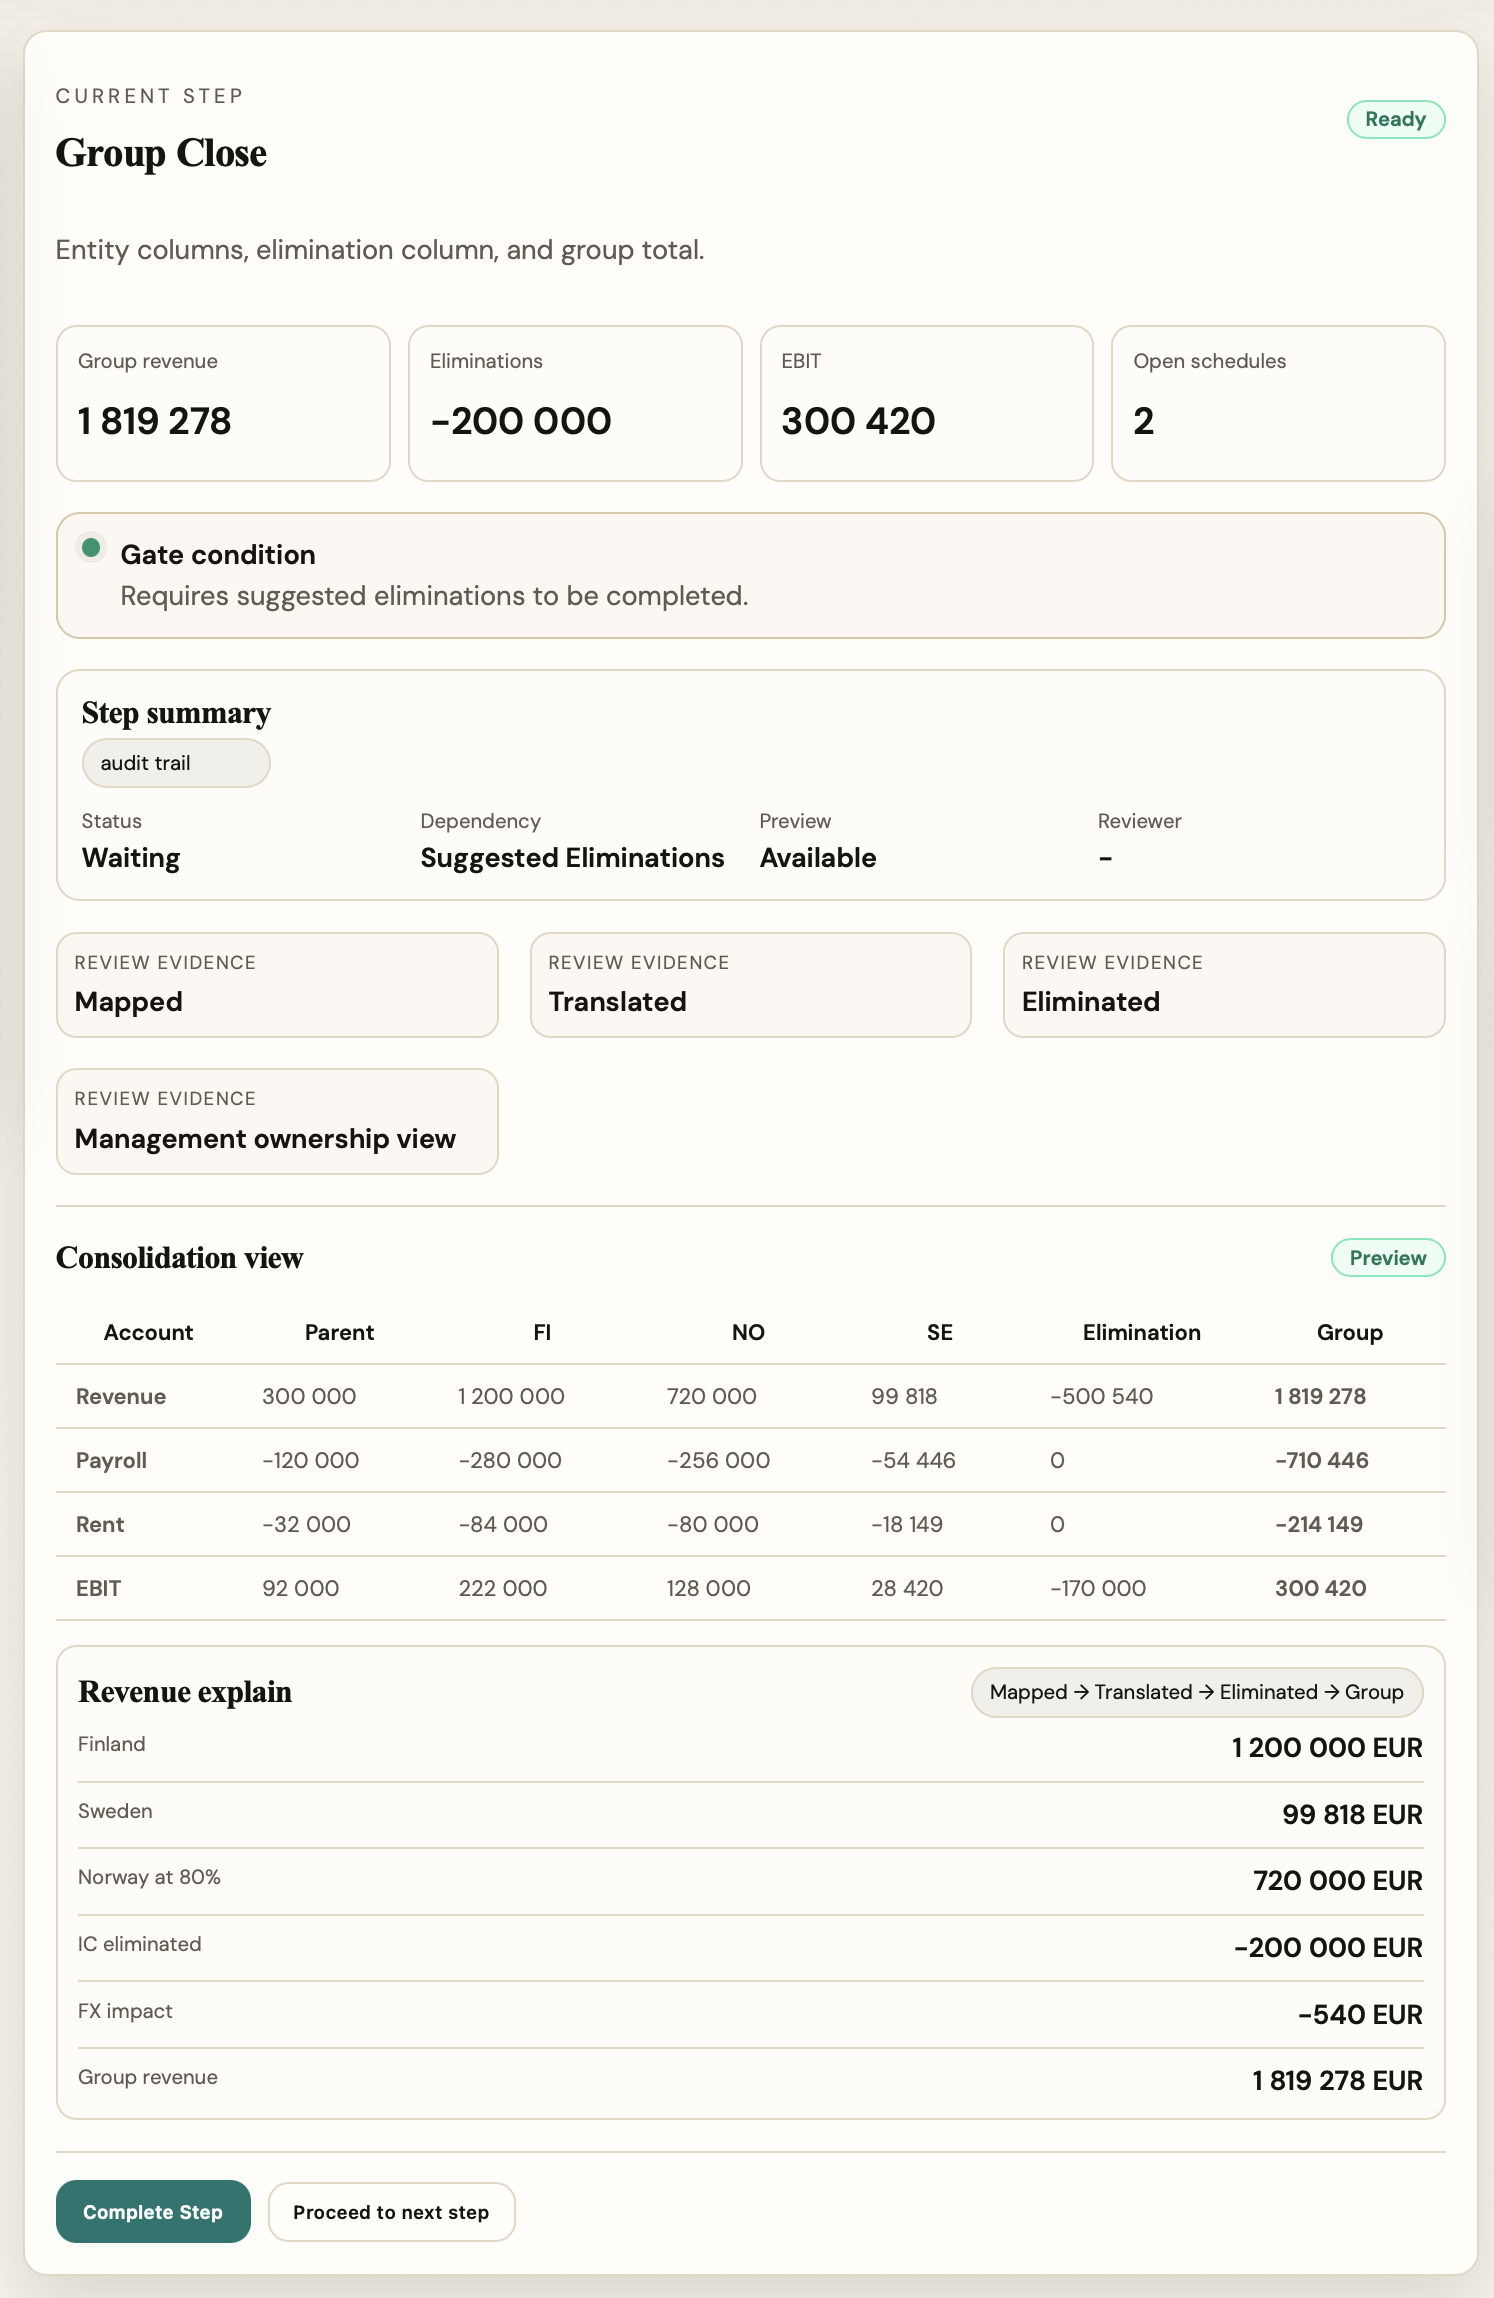Open the Eliminated review evidence card
1494x2298 pixels.
[x=1224, y=985]
